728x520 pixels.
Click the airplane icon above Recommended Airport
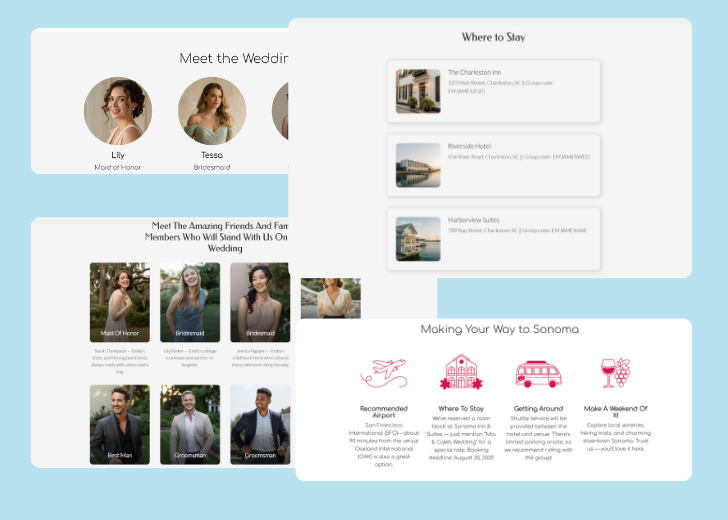[x=384, y=373]
